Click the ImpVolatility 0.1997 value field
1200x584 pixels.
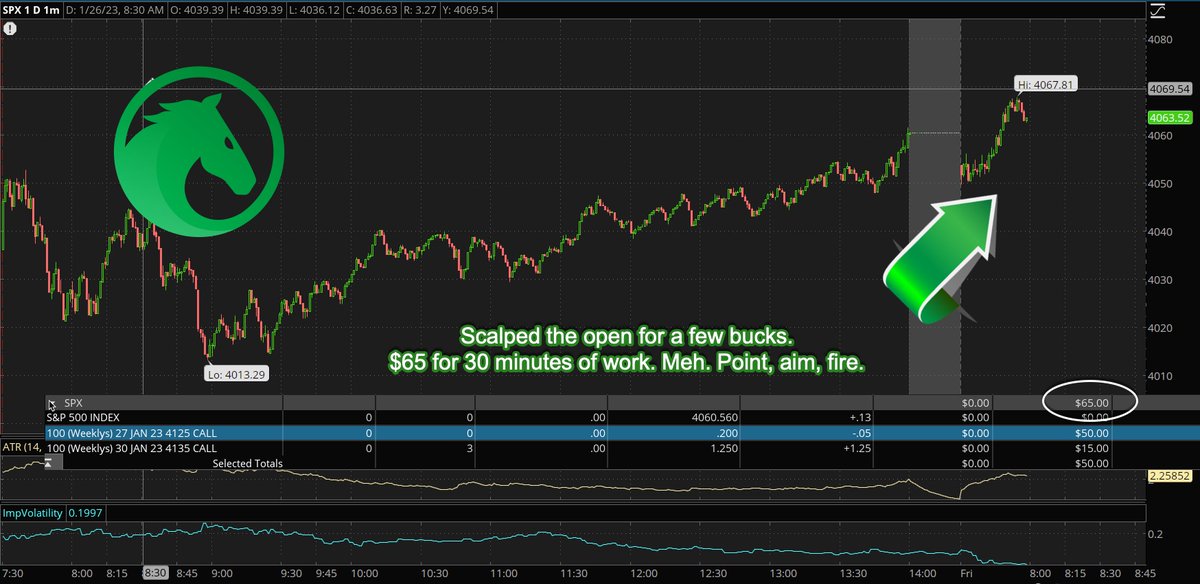click(84, 511)
